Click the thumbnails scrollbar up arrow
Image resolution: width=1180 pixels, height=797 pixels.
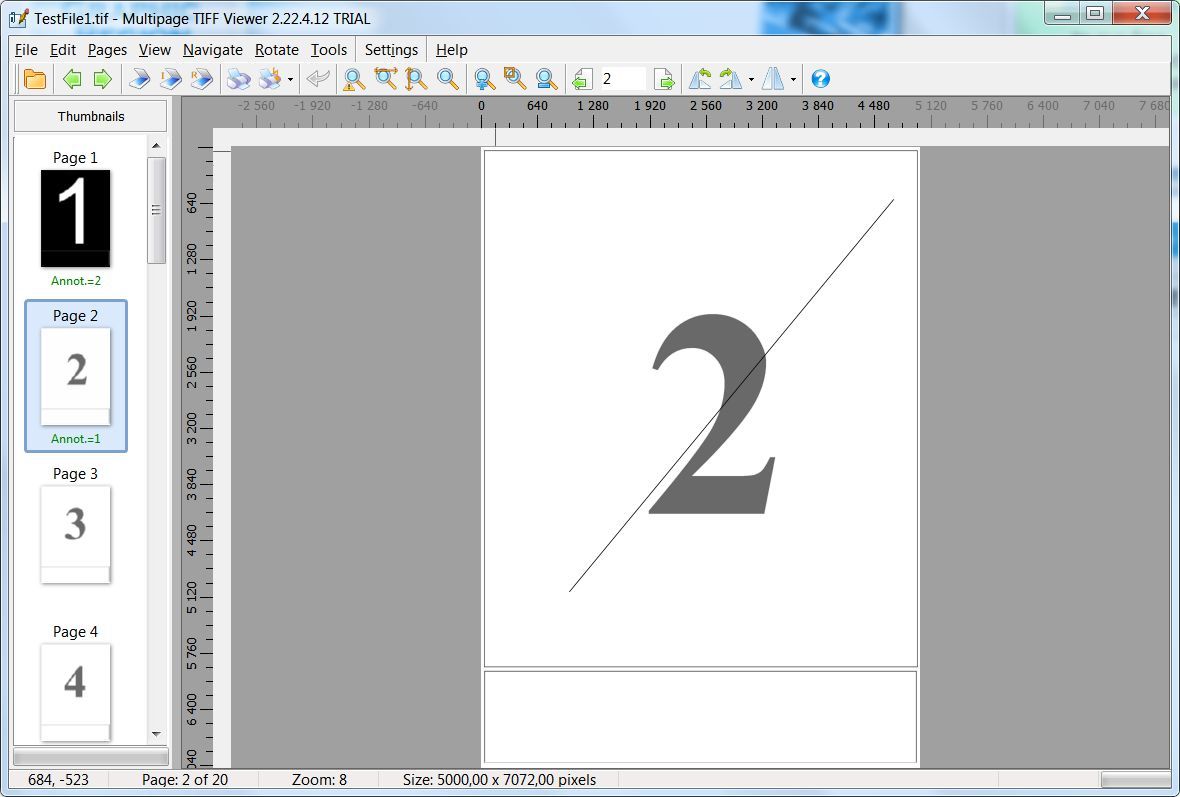(x=157, y=145)
